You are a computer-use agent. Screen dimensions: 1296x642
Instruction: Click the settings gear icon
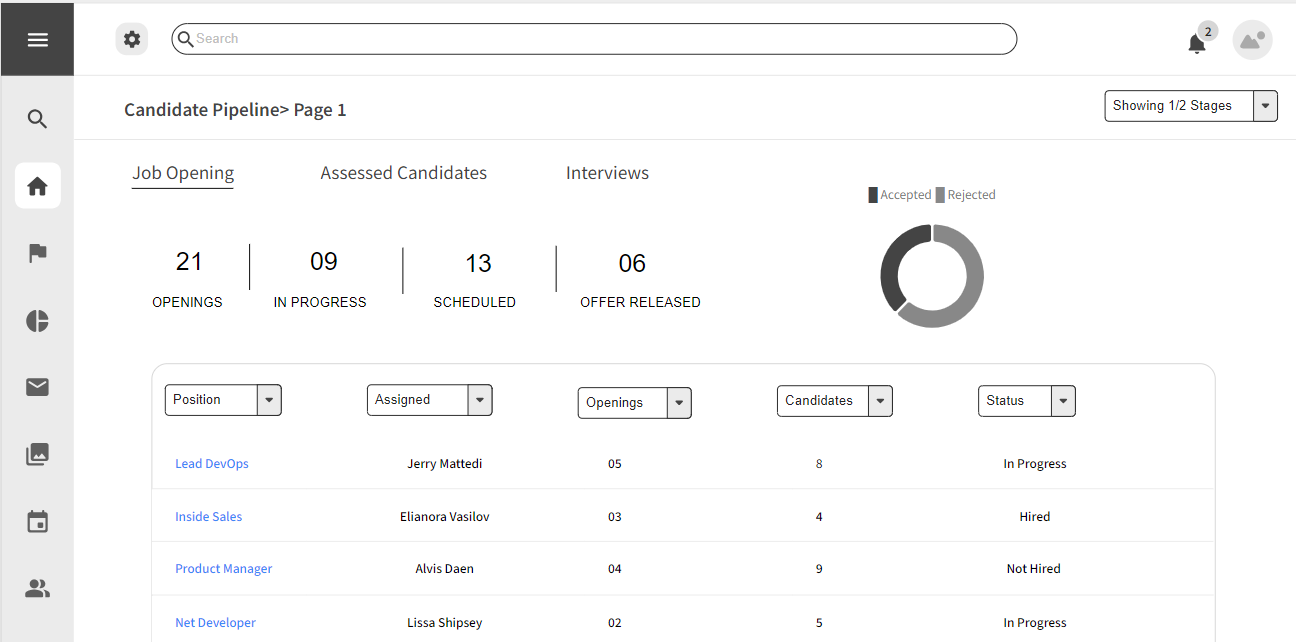pos(132,40)
